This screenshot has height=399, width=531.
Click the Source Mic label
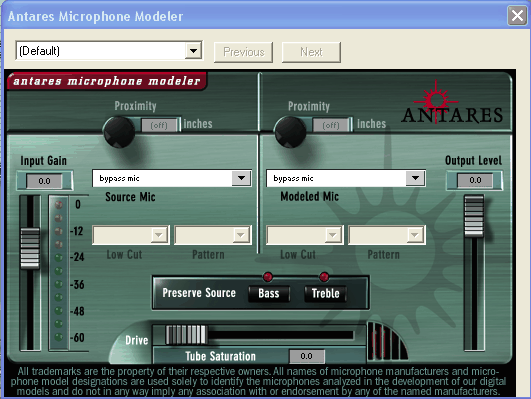pyautogui.click(x=130, y=197)
